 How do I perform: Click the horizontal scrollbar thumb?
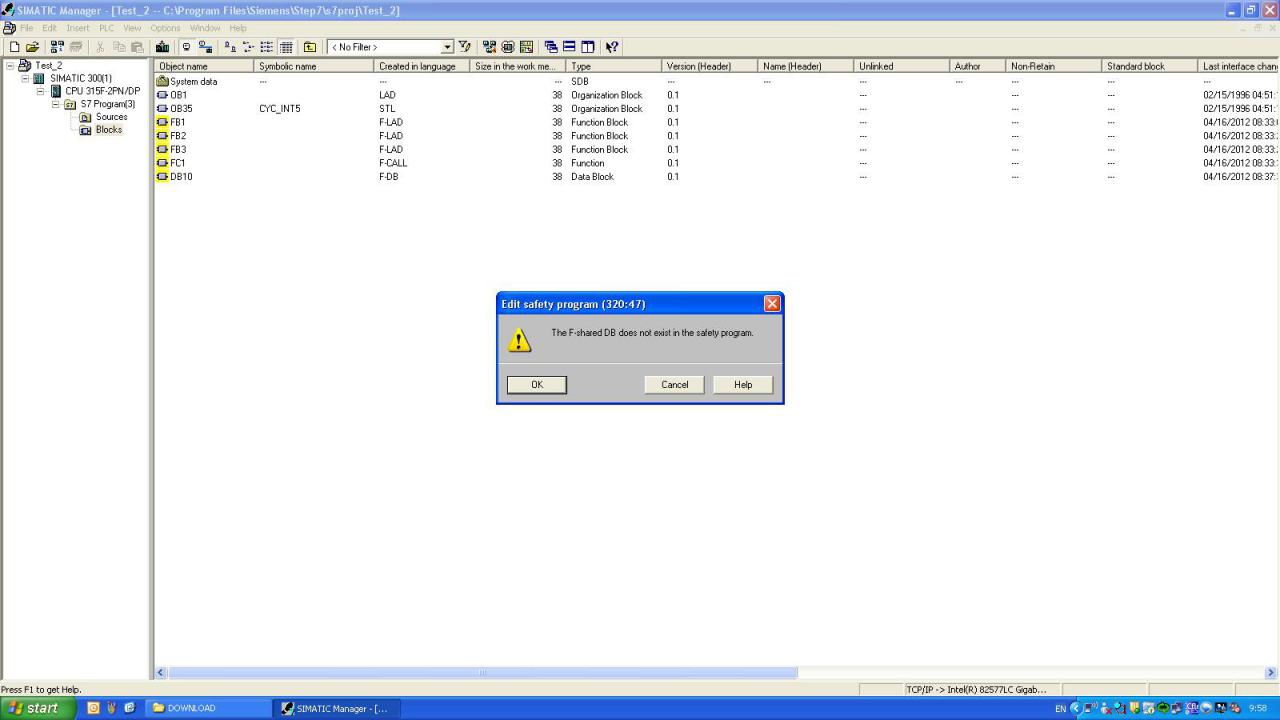tap(483, 673)
